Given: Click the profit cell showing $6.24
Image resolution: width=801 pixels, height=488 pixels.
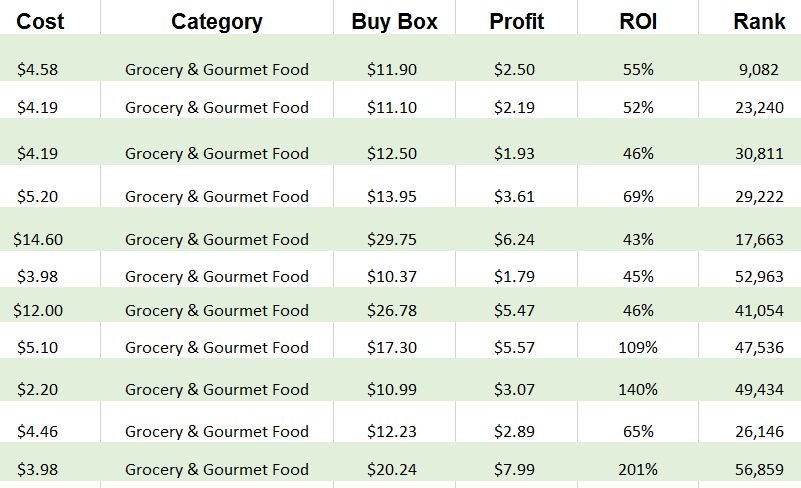Looking at the screenshot, I should (514, 239).
